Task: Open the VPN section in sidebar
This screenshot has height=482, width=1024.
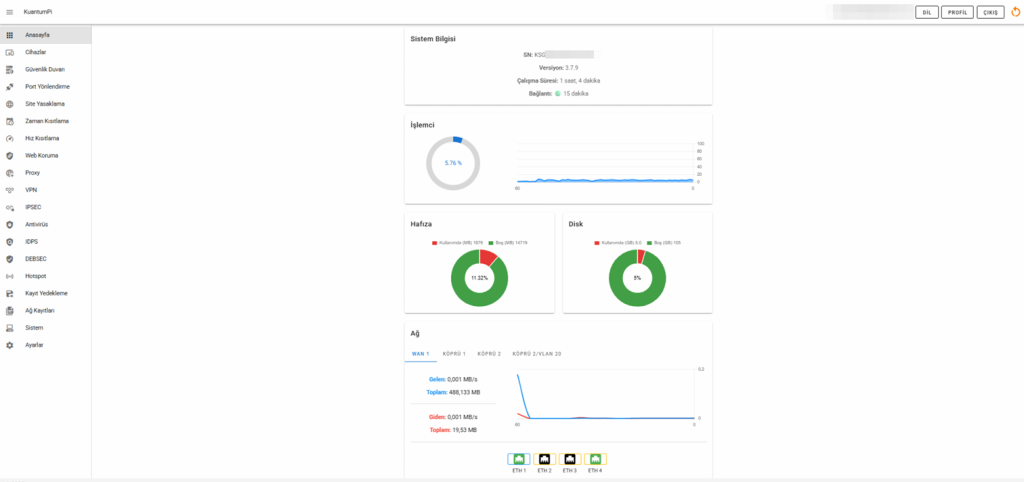Action: point(32,189)
